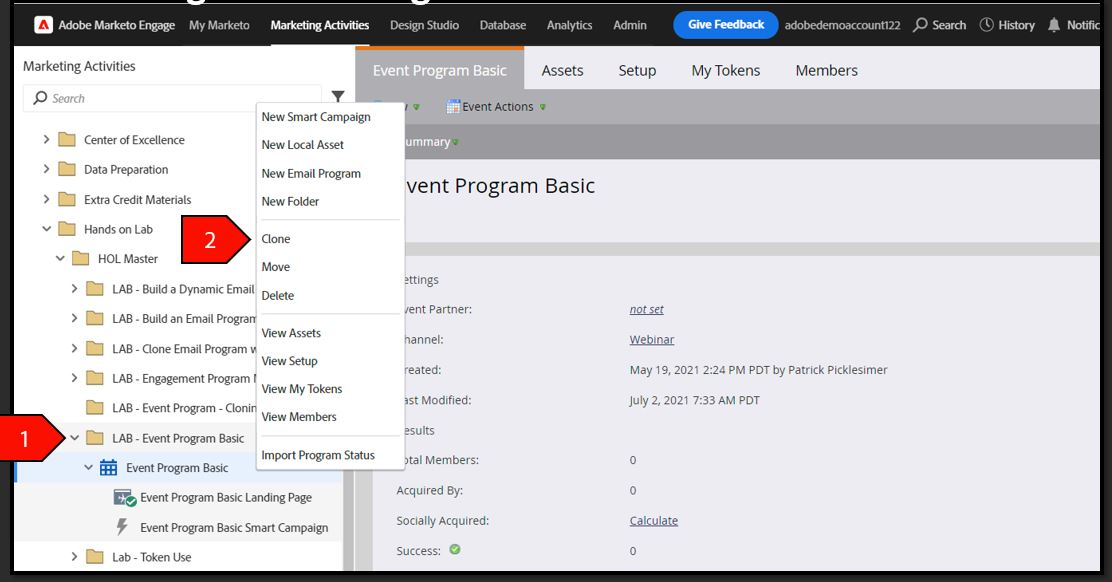
Task: Choose Clone from the context menu
Action: click(275, 239)
